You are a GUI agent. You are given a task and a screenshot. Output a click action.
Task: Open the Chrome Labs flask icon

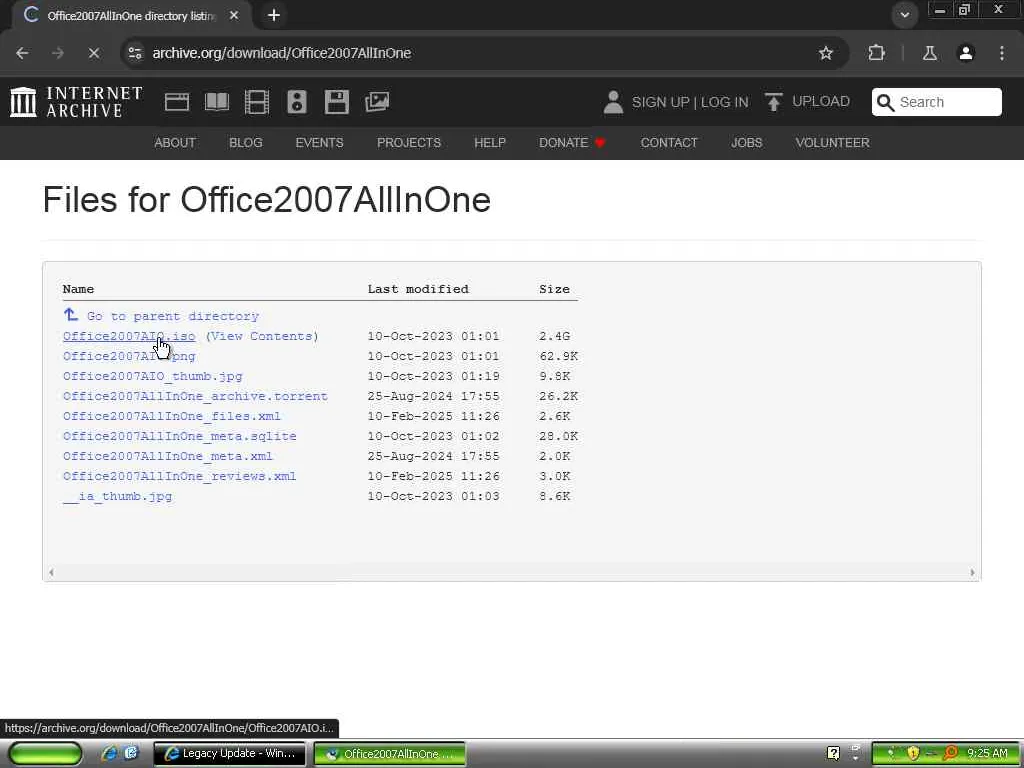(x=930, y=53)
